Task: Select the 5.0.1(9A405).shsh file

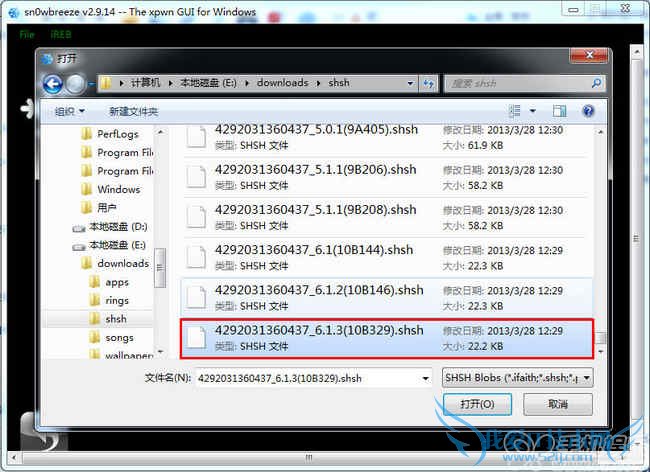Action: 386,137
